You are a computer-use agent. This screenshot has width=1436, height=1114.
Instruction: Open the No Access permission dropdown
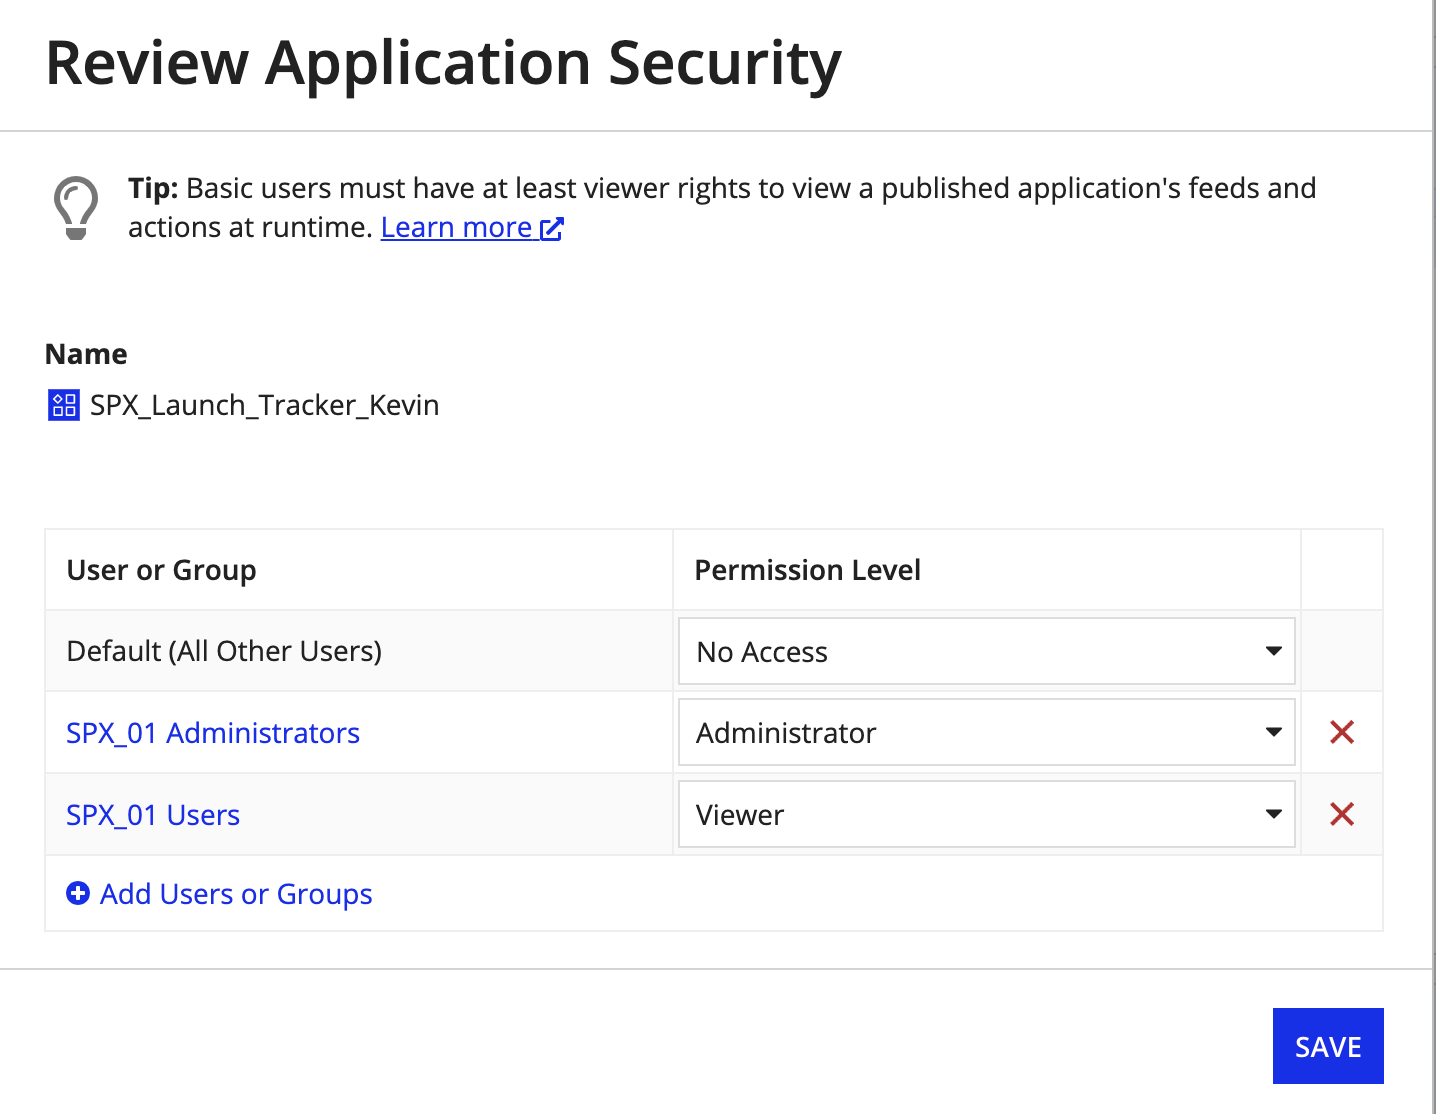987,651
